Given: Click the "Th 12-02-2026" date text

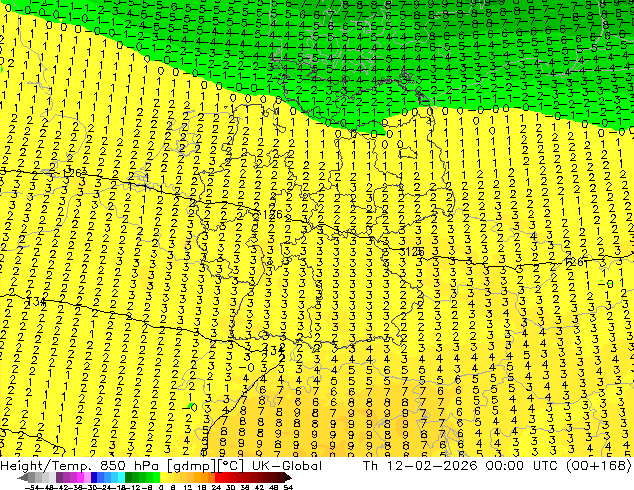Looking at the screenshot, I should (420, 465).
